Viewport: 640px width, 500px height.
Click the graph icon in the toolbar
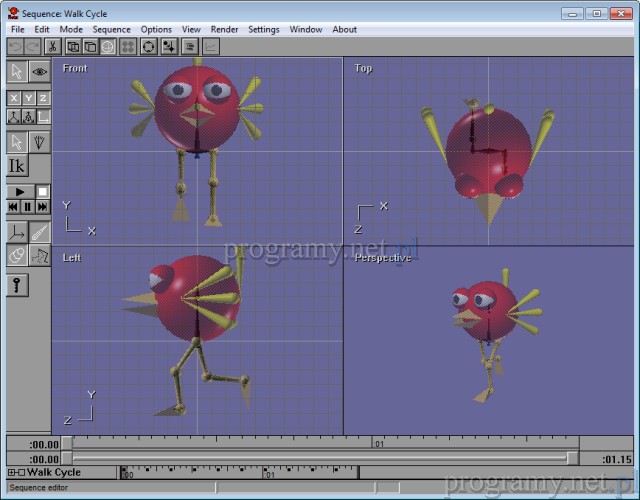coord(212,46)
